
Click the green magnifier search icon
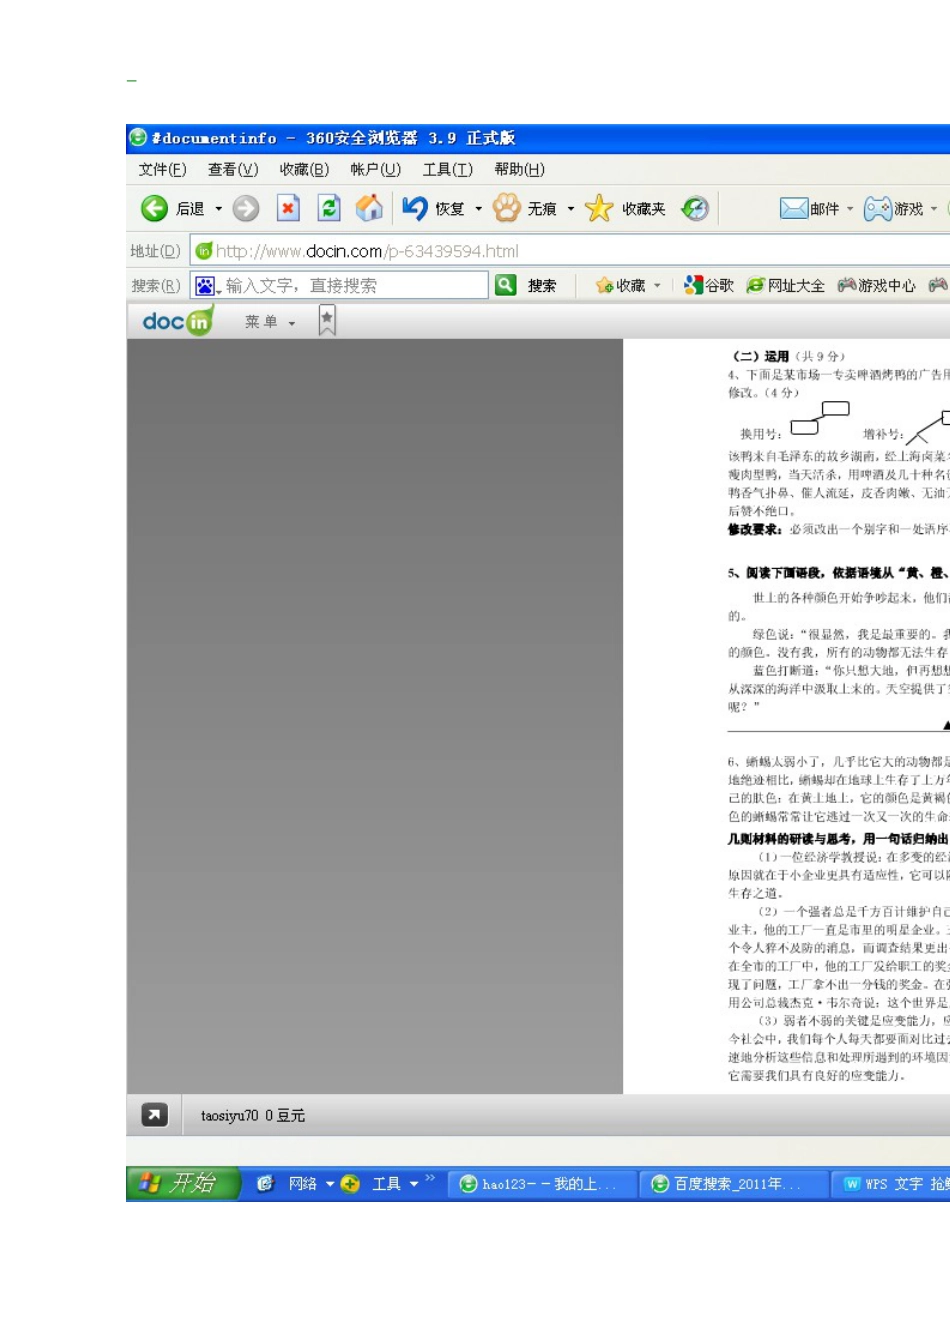(x=506, y=285)
